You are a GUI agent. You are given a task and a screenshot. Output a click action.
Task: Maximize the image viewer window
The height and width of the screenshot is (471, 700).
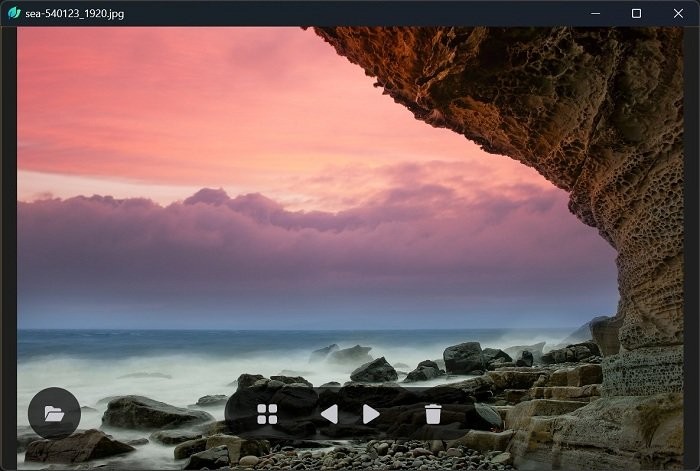636,13
